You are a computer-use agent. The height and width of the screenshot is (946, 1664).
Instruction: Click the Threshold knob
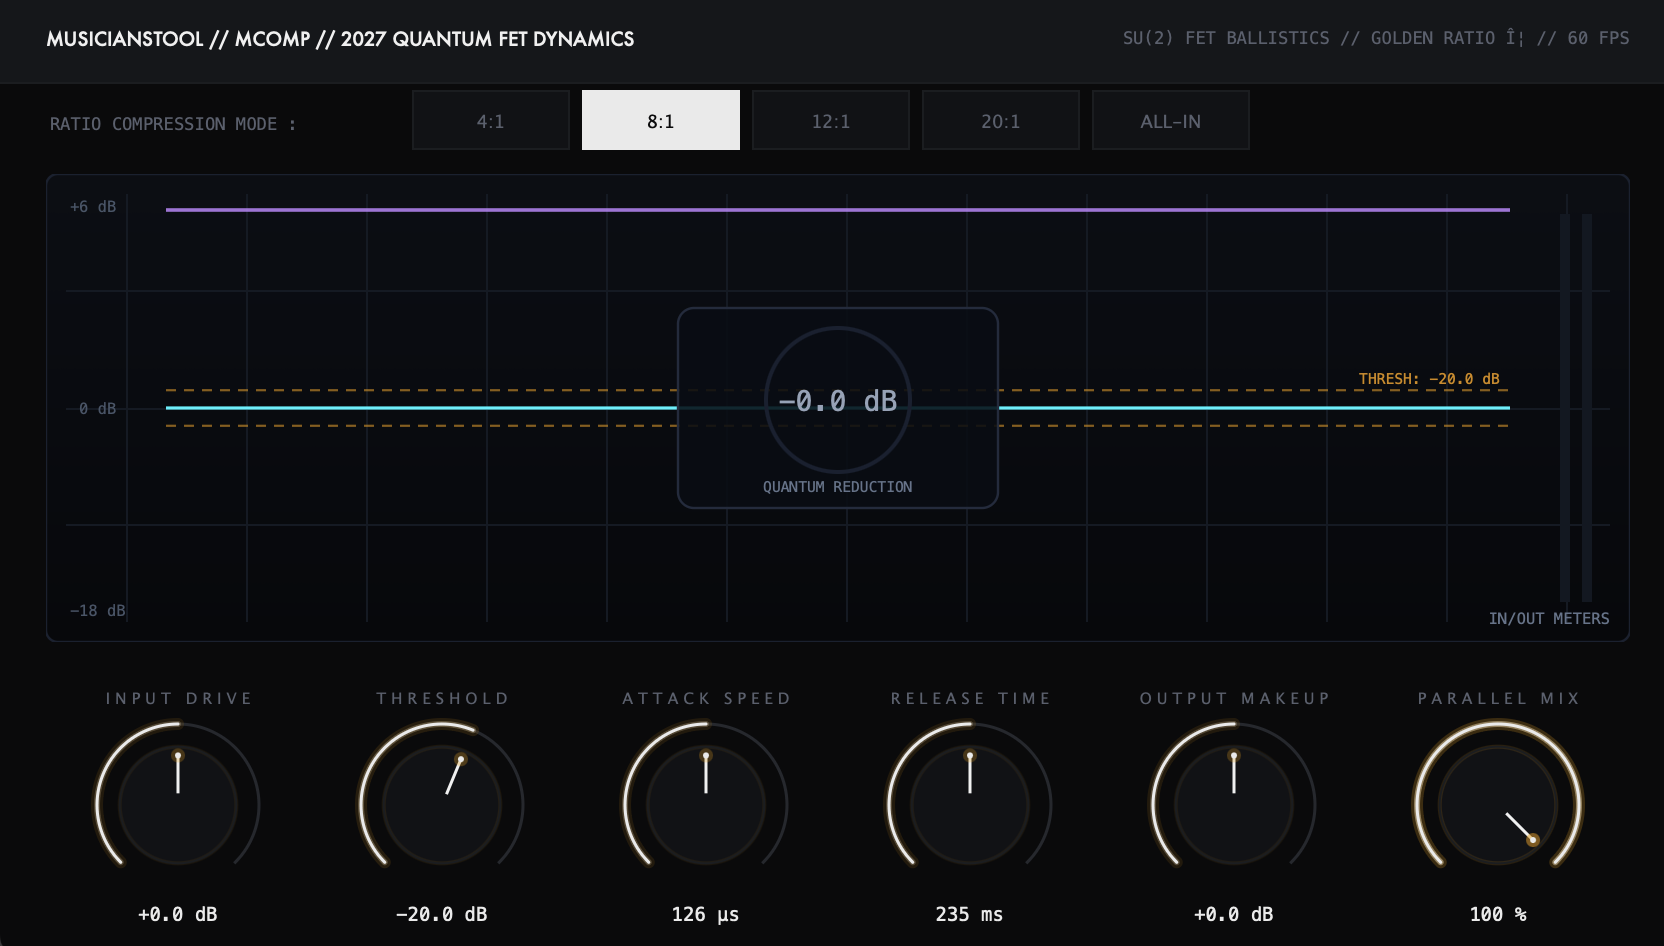coord(442,804)
